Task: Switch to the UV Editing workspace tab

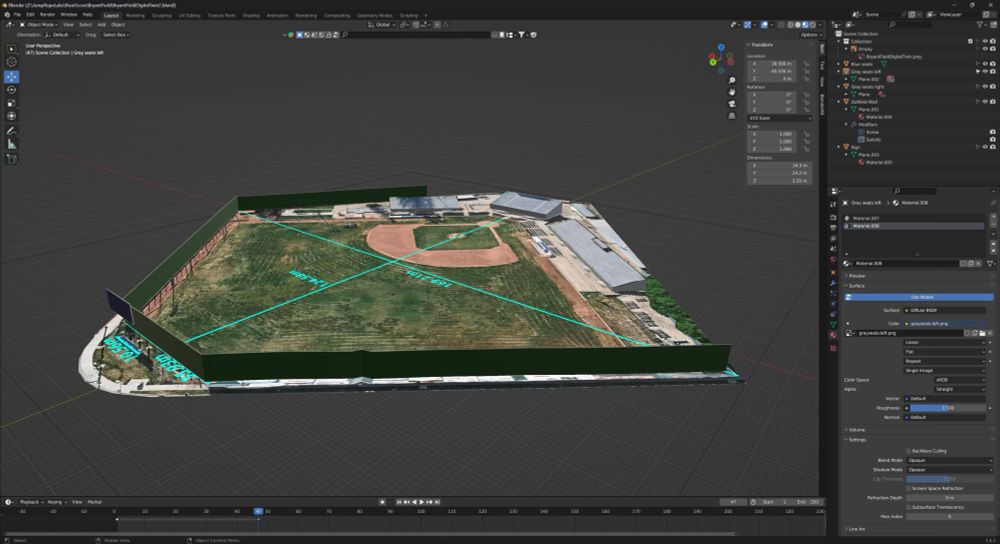Action: tap(189, 15)
